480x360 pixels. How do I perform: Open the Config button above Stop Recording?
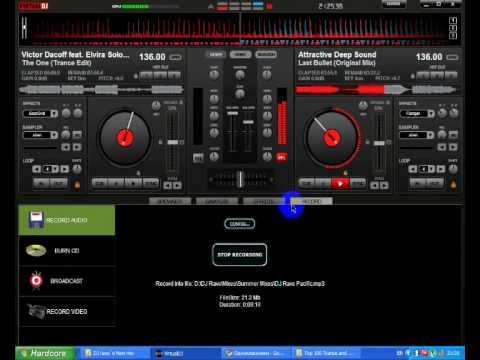pos(240,224)
